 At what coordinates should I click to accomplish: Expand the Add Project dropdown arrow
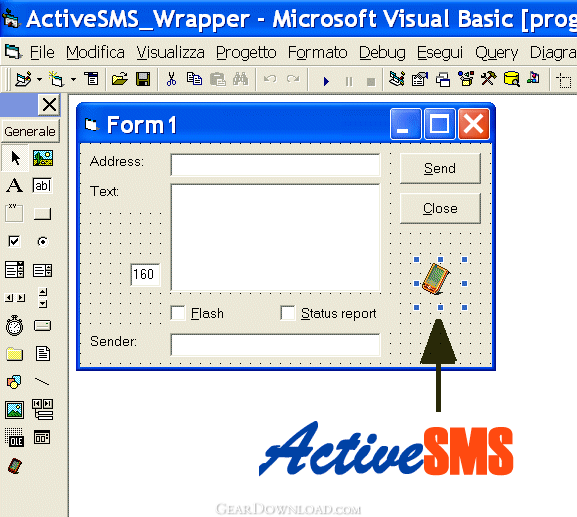point(39,79)
